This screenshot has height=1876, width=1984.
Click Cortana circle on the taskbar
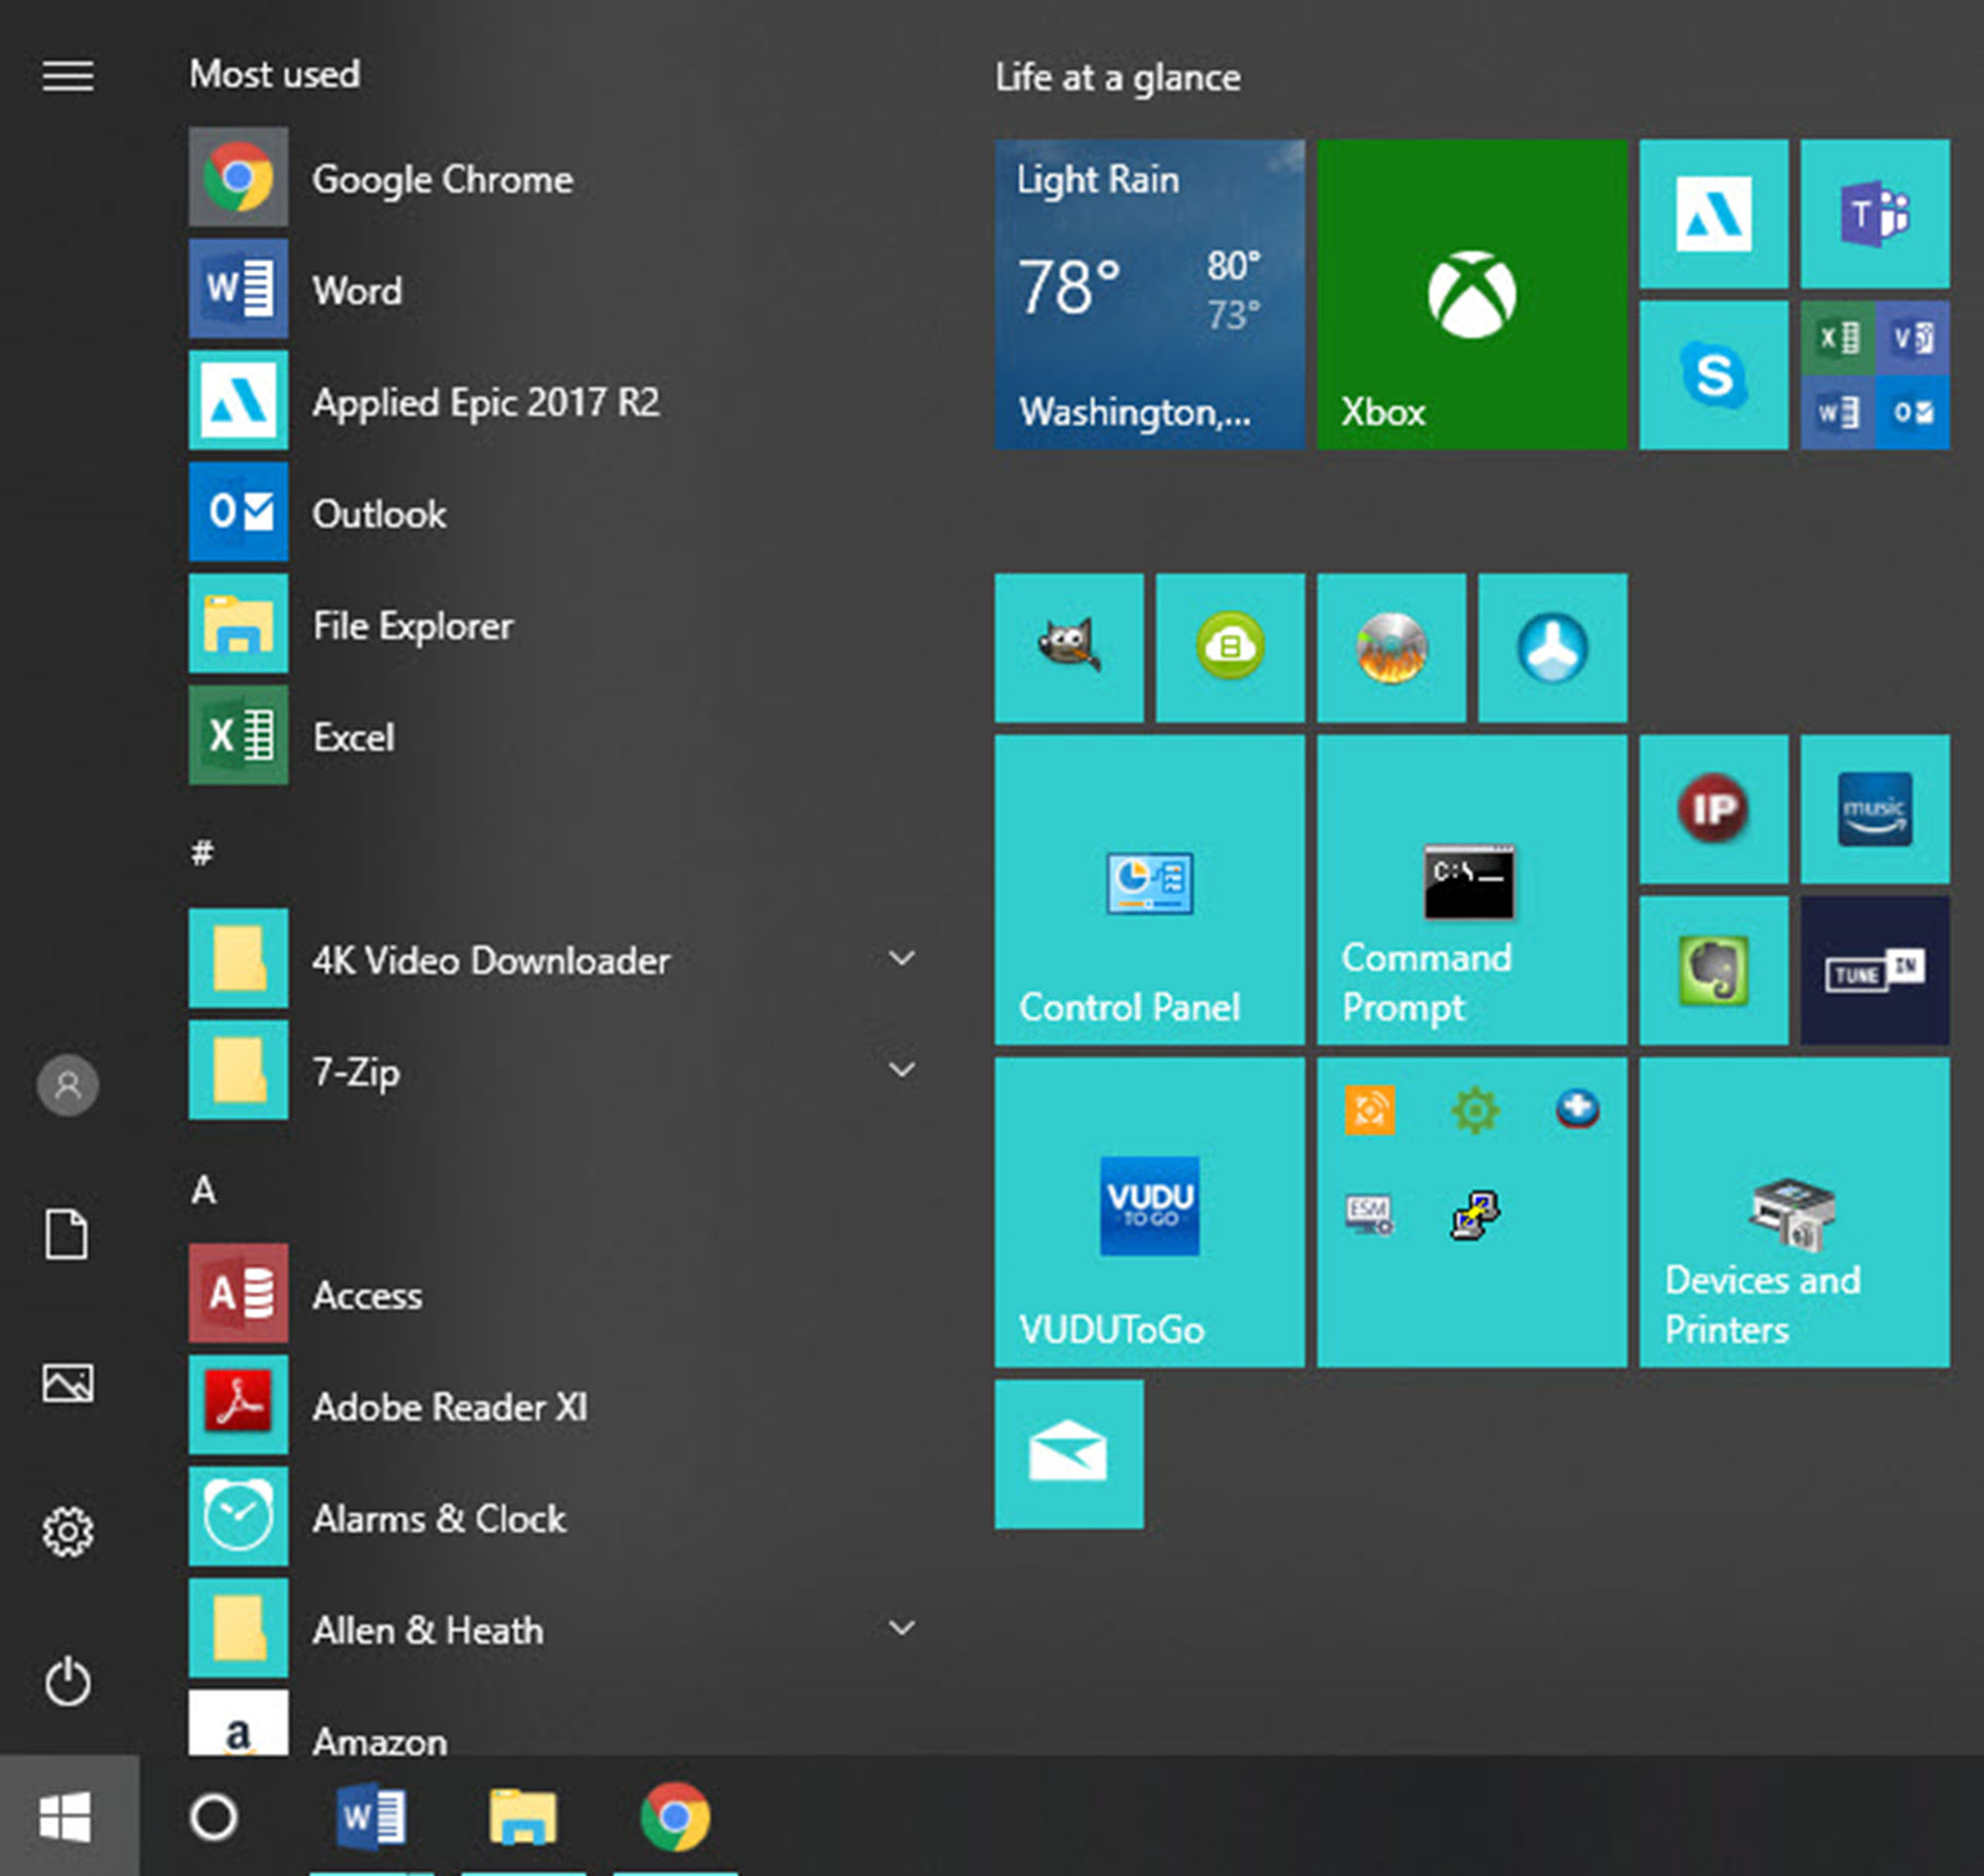213,1817
